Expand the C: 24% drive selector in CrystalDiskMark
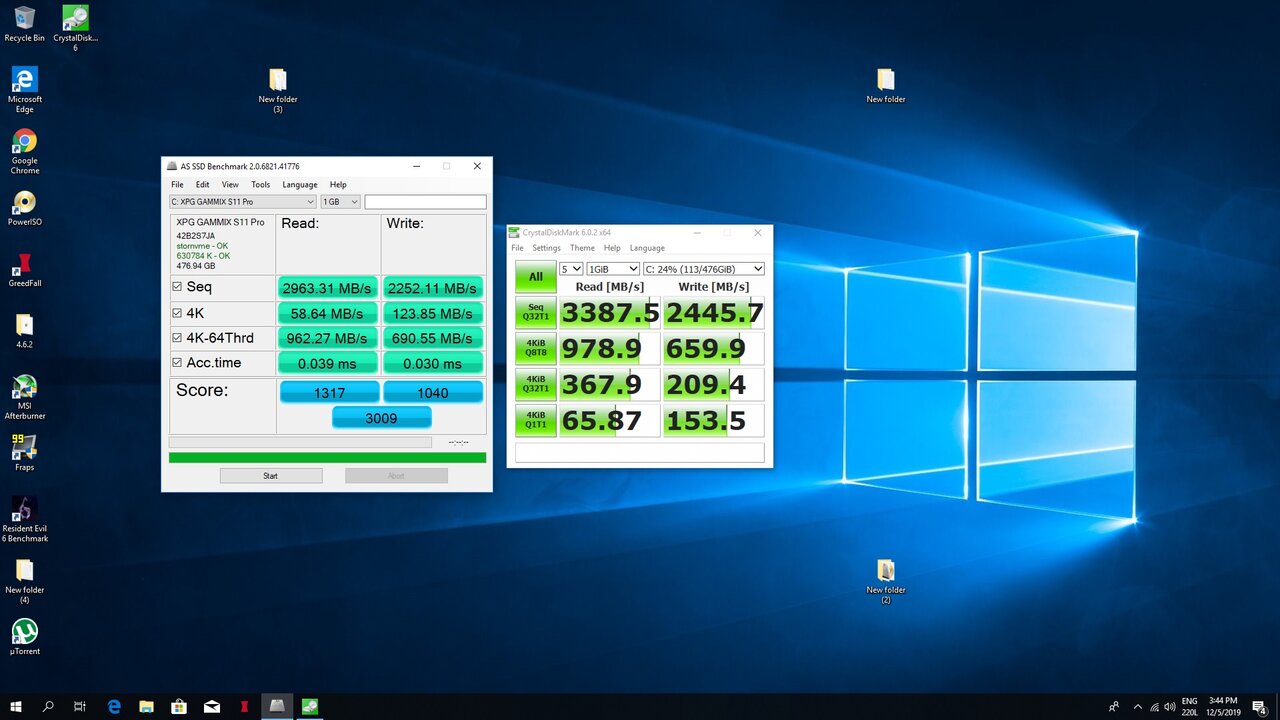Screen dimensions: 1280x720 [704, 269]
